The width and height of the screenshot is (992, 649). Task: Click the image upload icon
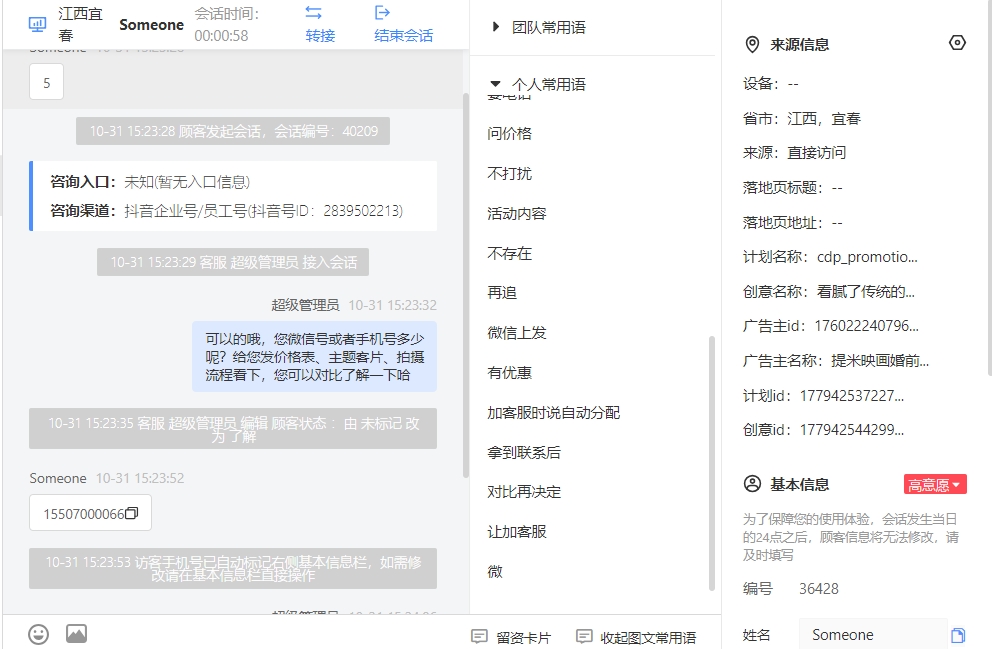click(77, 634)
